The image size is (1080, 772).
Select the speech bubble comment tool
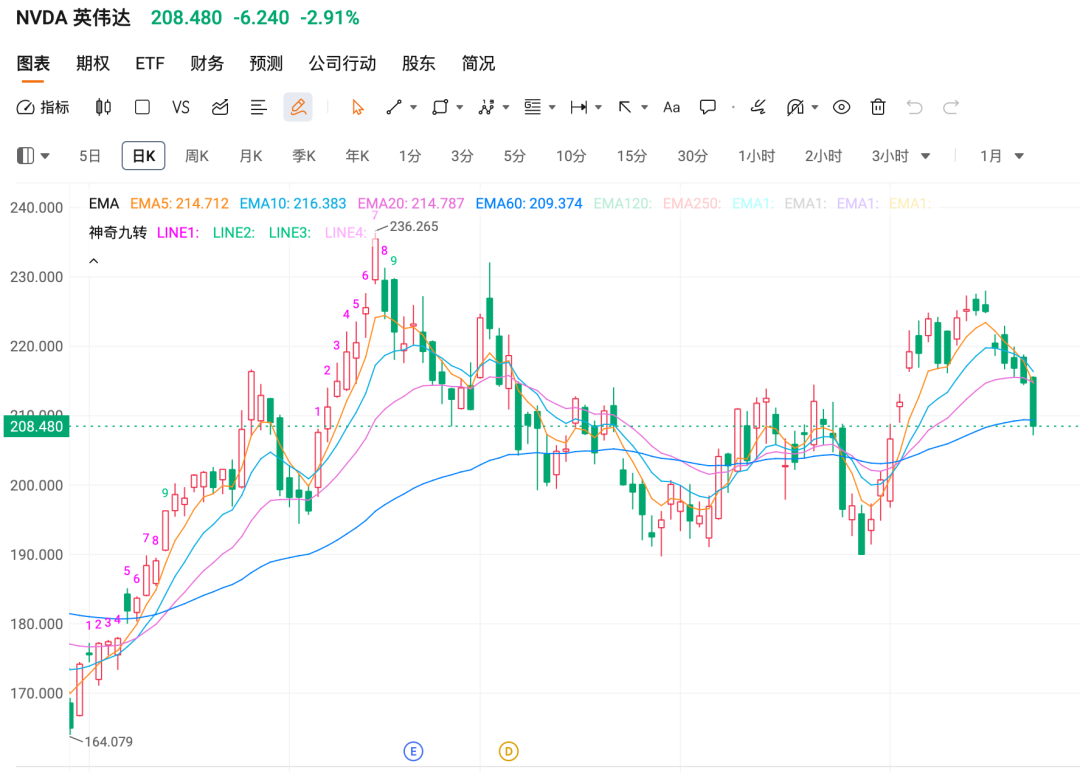[708, 107]
